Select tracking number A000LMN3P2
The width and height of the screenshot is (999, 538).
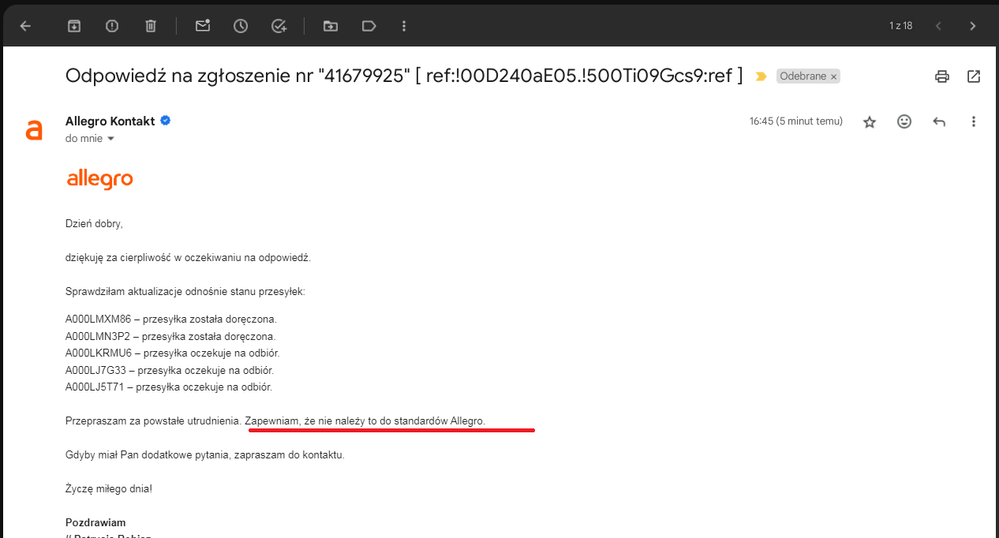click(x=97, y=337)
